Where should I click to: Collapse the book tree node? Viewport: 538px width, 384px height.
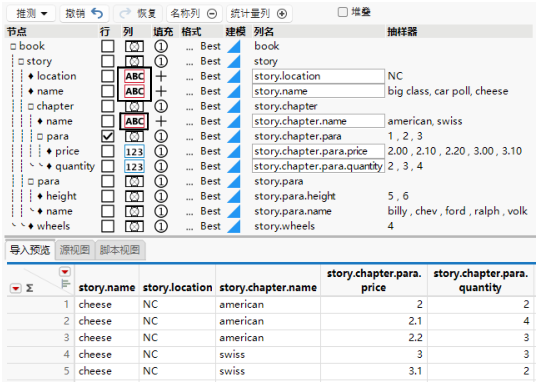[x=13, y=46]
